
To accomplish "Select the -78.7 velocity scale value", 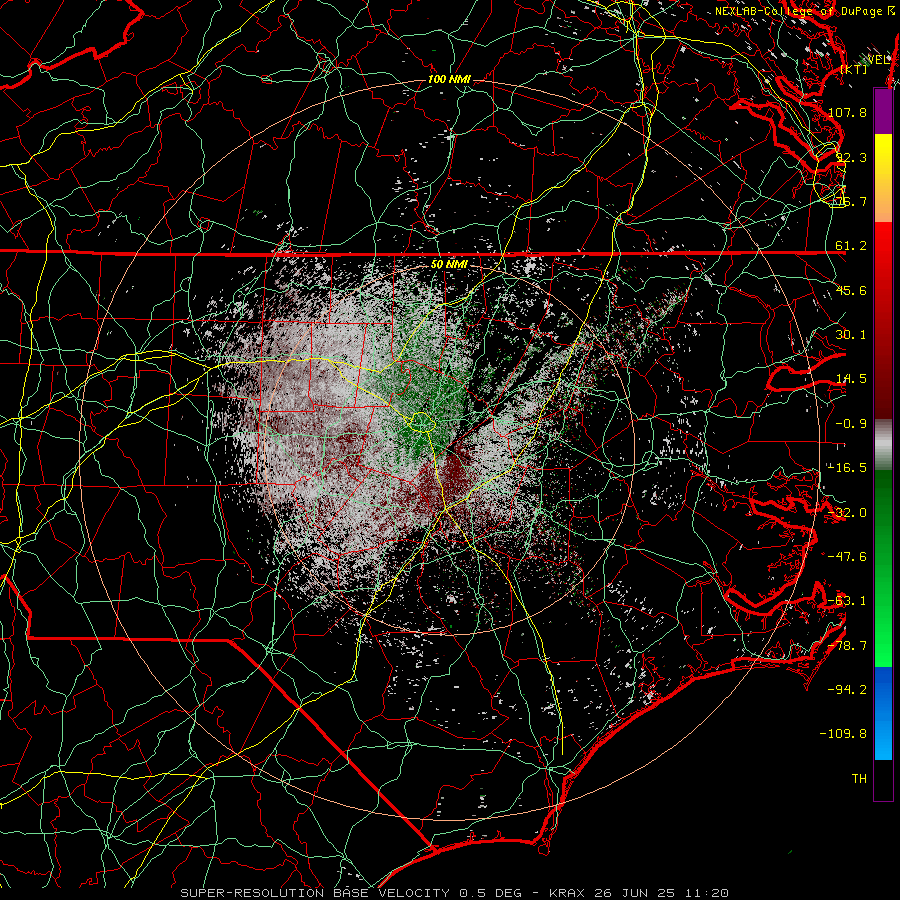I will (x=847, y=646).
